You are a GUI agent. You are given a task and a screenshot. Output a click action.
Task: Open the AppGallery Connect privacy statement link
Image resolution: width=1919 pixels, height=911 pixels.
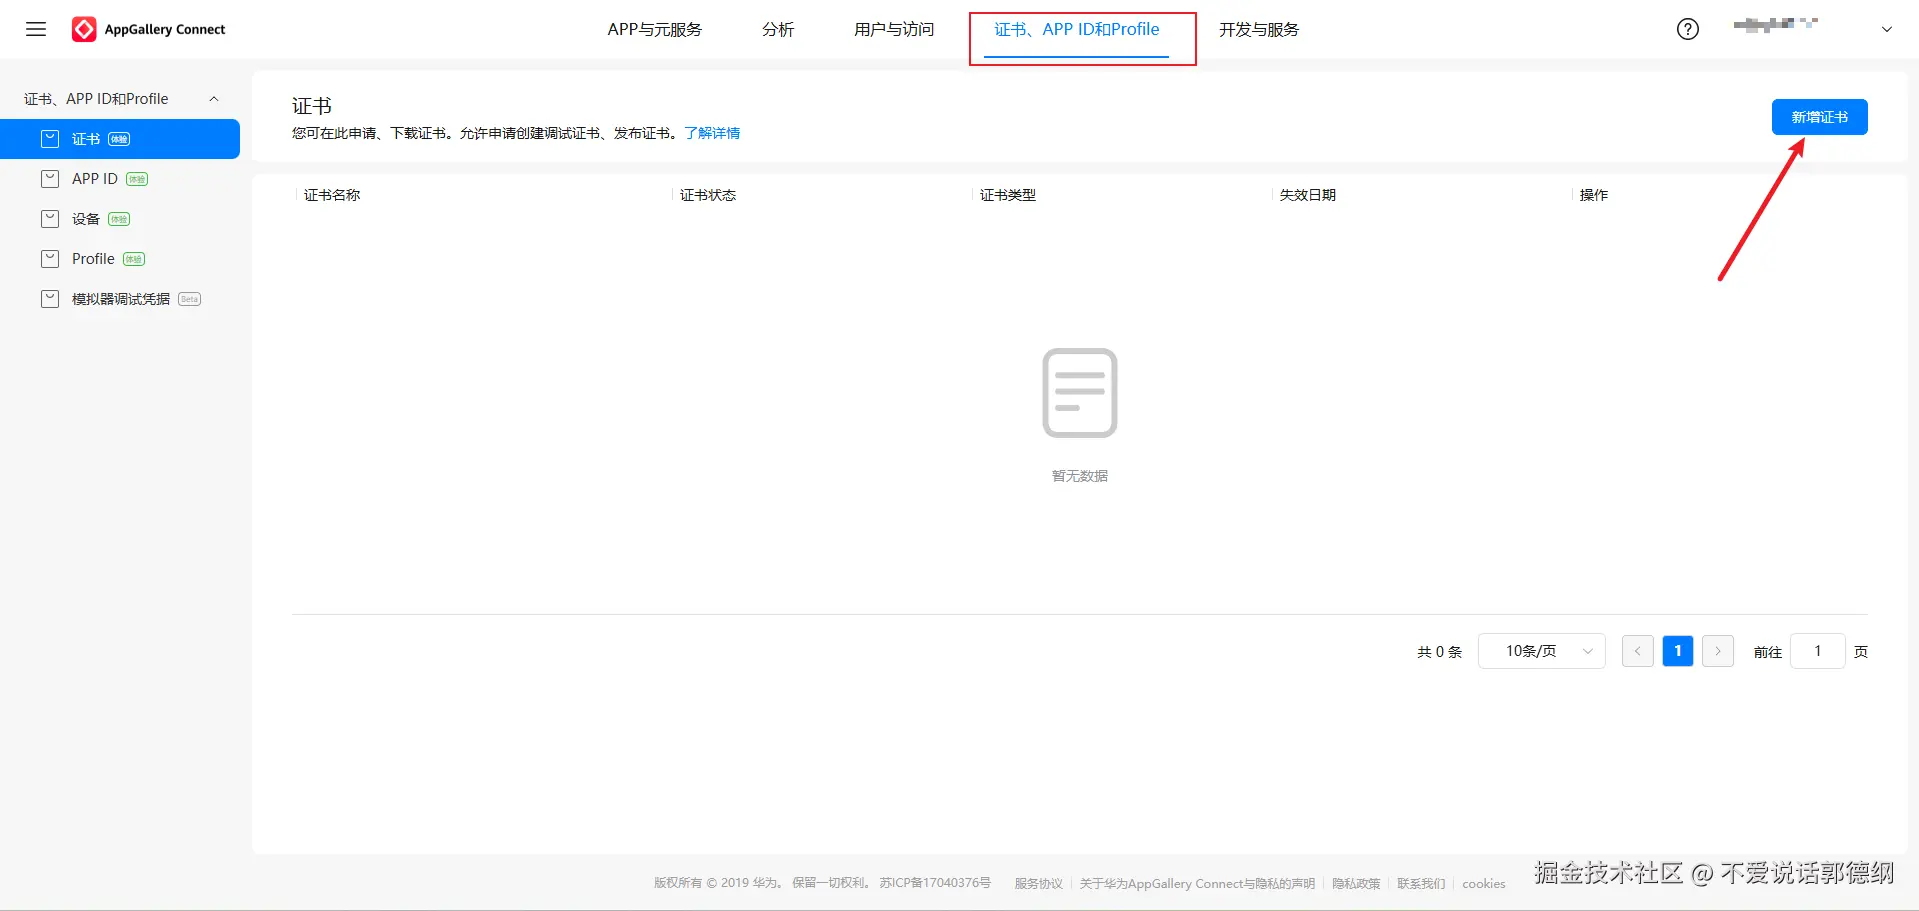point(1197,883)
